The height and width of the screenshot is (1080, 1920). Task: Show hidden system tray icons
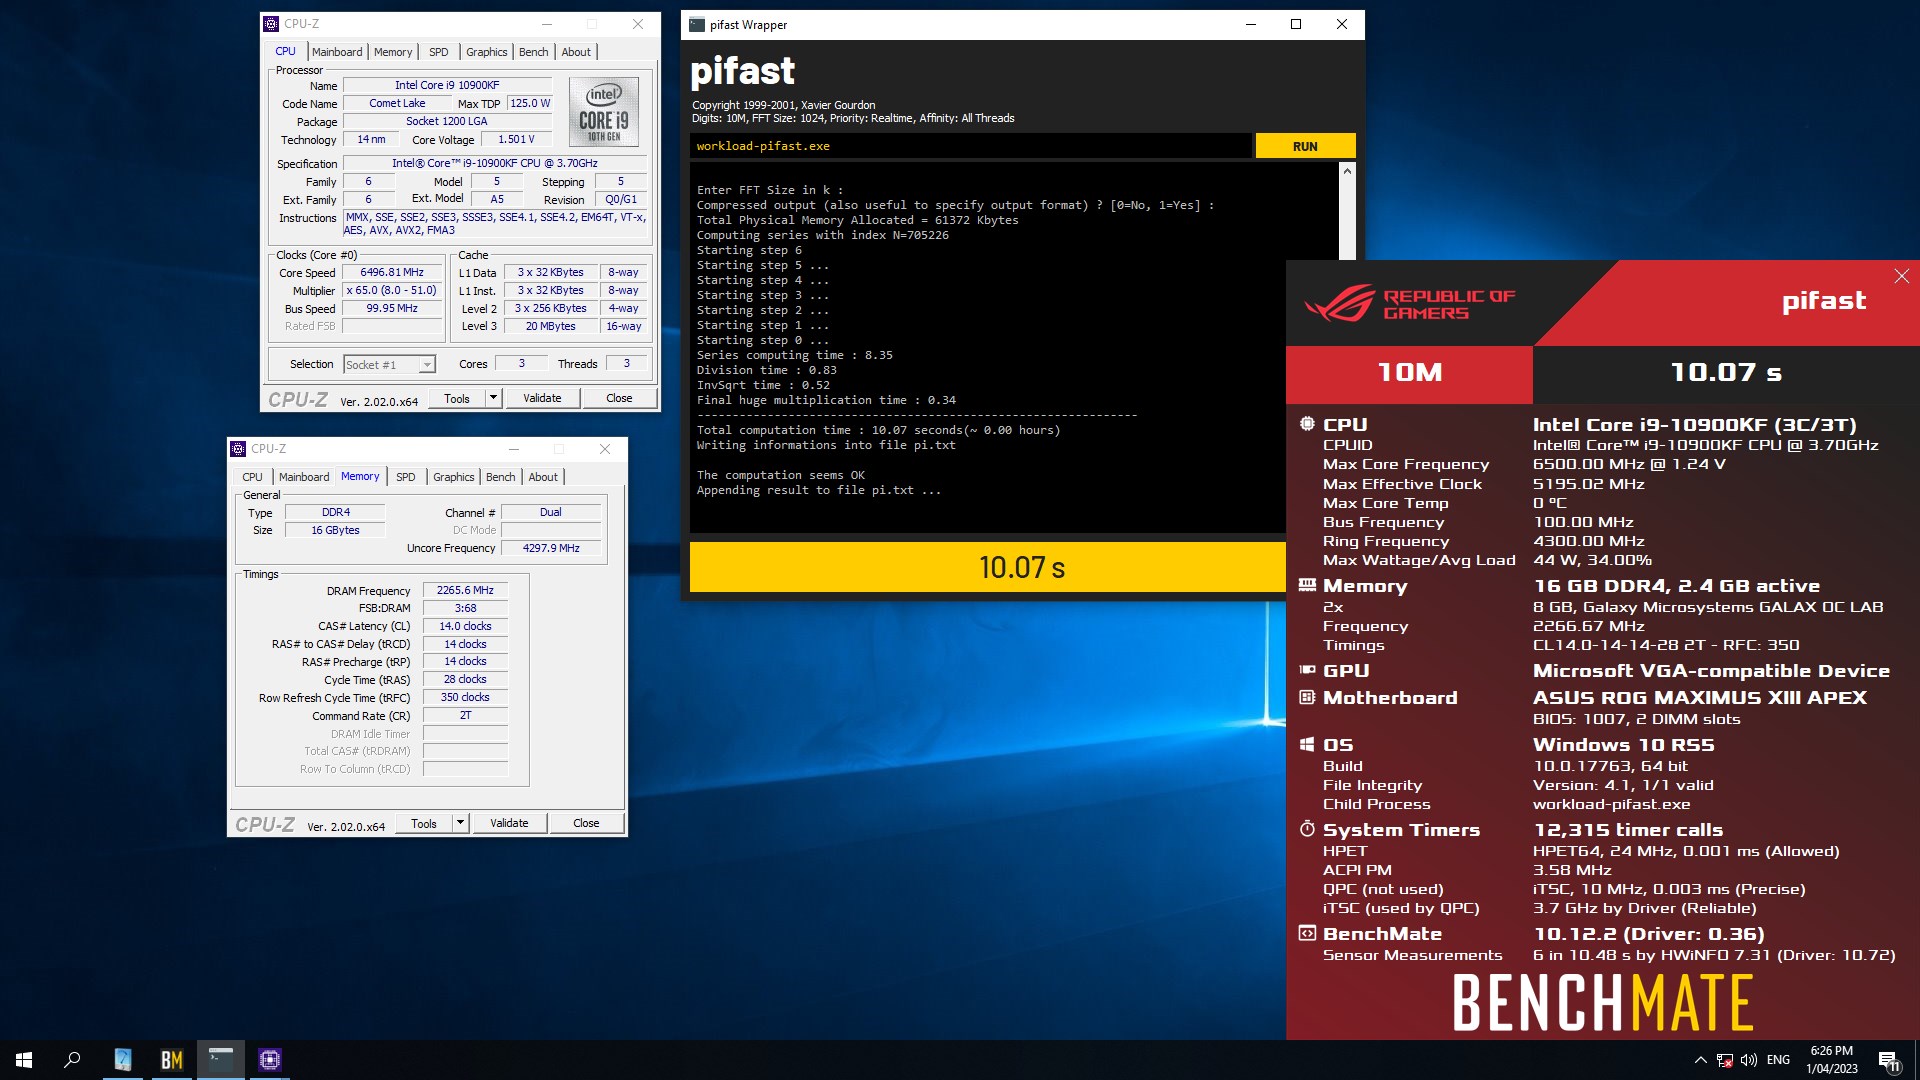click(x=1700, y=1060)
